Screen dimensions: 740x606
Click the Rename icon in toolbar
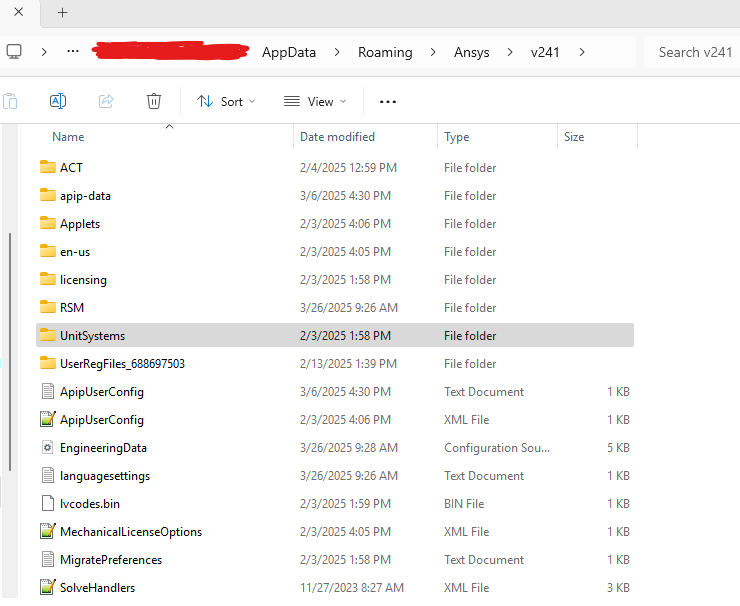coord(58,101)
